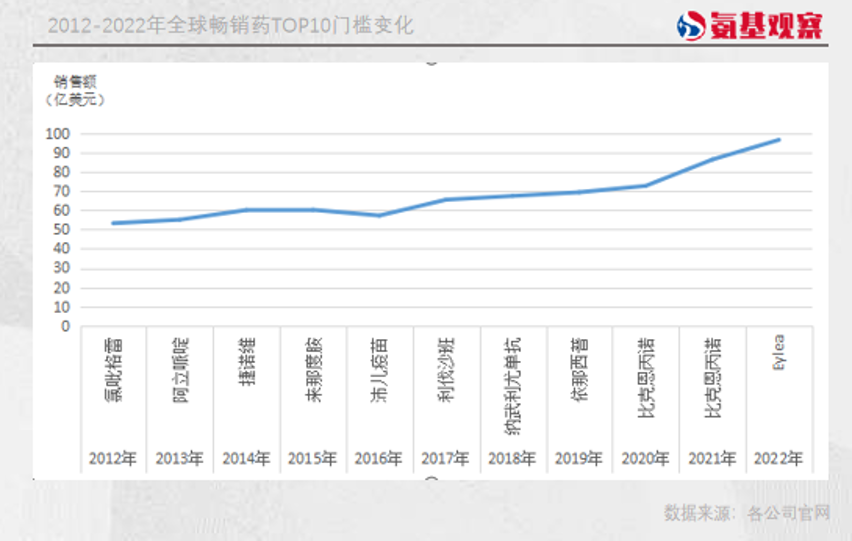
Task: Select the 2019年 year label
Action: point(579,458)
